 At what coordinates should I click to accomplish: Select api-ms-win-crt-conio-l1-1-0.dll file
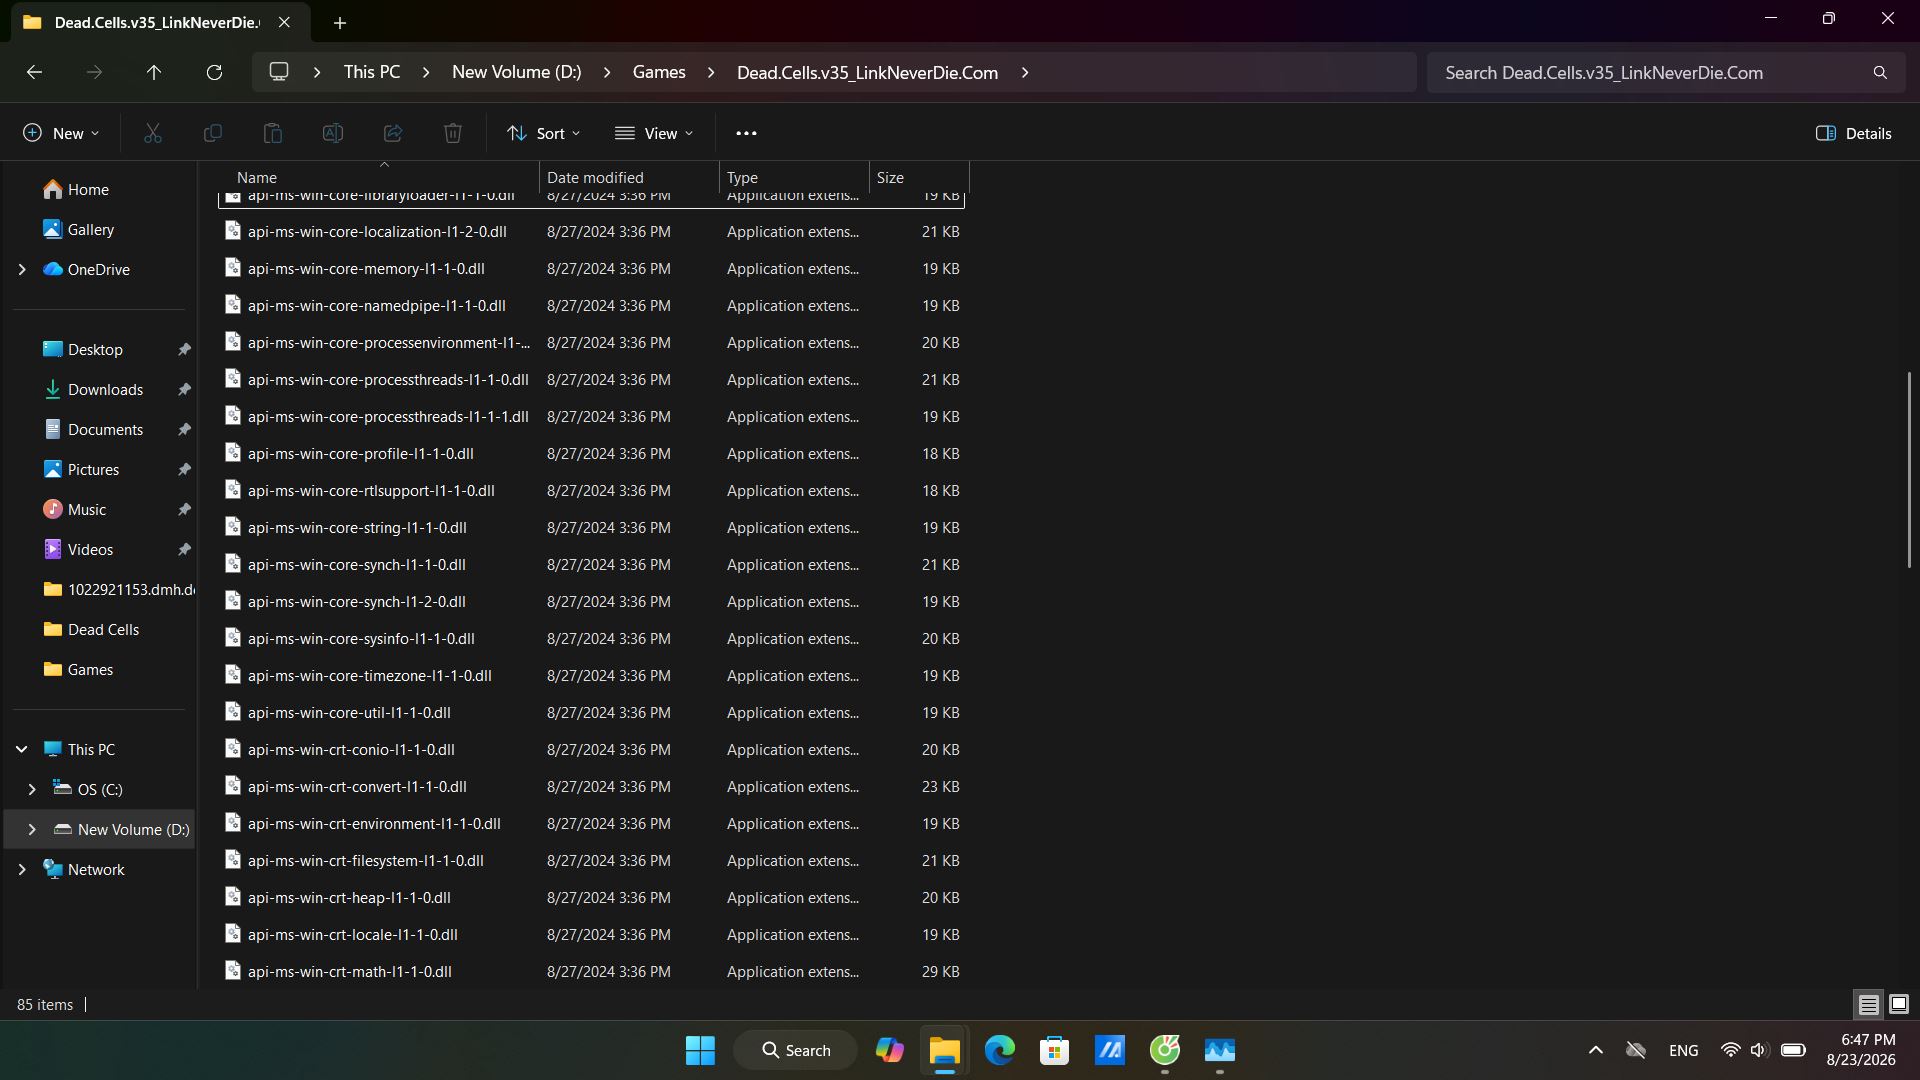[x=591, y=749]
